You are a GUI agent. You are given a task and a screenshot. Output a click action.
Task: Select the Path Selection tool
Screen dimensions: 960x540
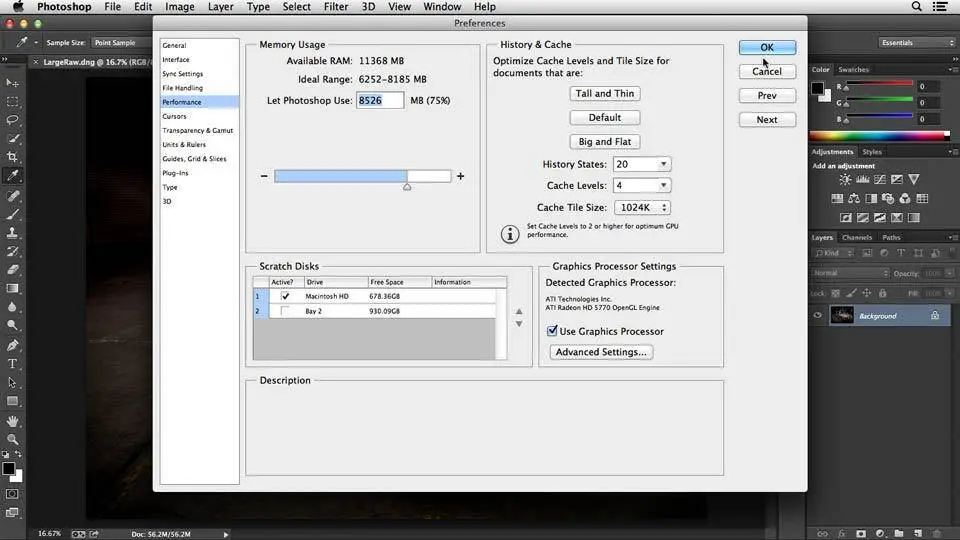click(12, 383)
